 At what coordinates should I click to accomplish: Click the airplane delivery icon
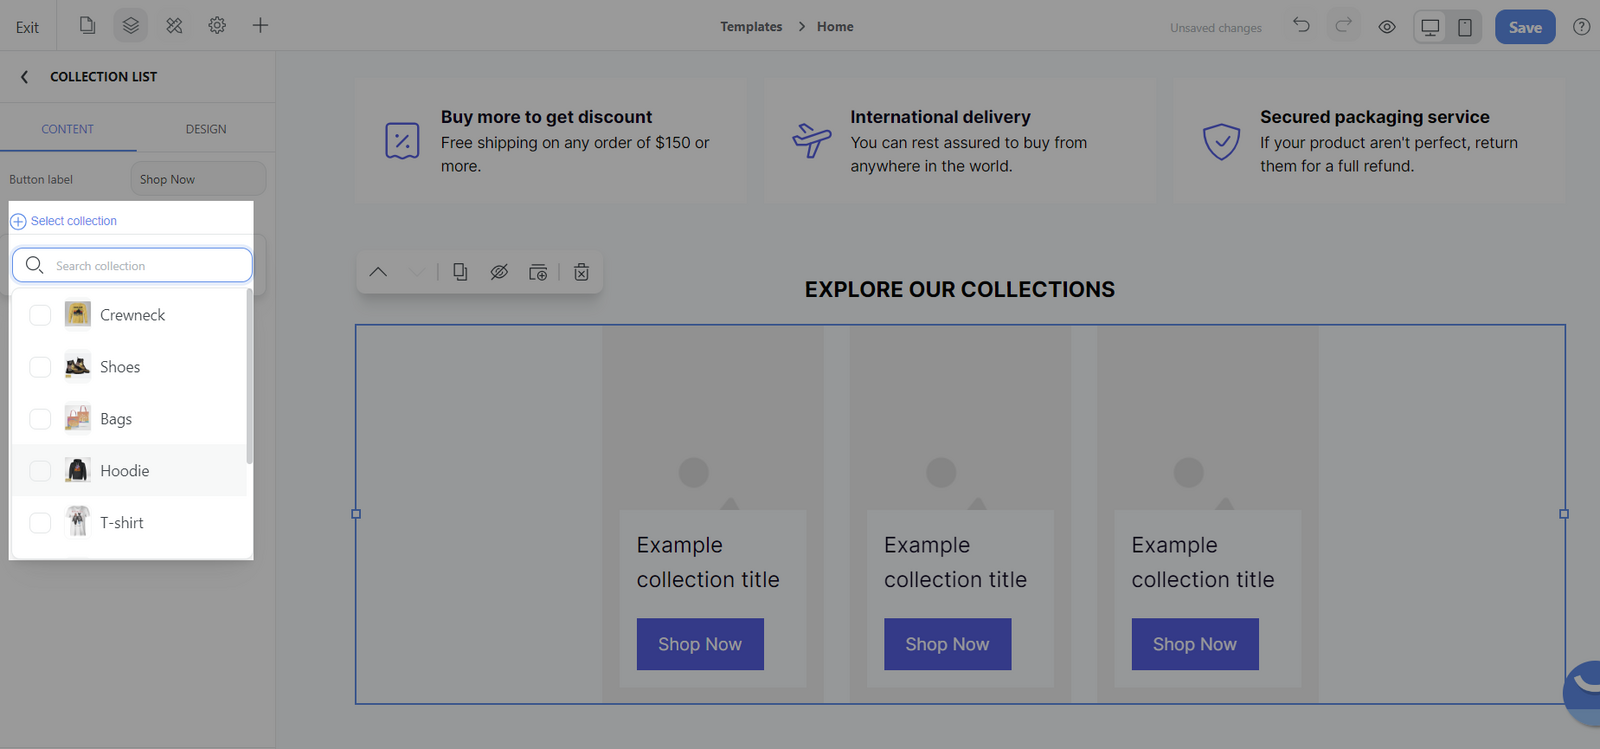point(811,141)
